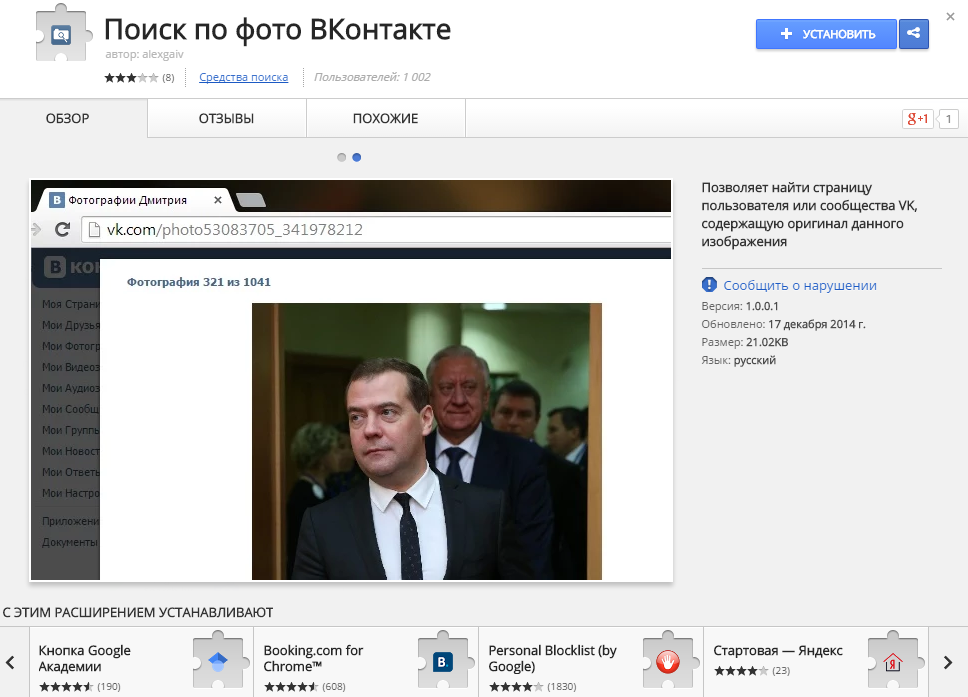Open Кнопка Google Академии extension
The width and height of the screenshot is (968, 697).
141,662
